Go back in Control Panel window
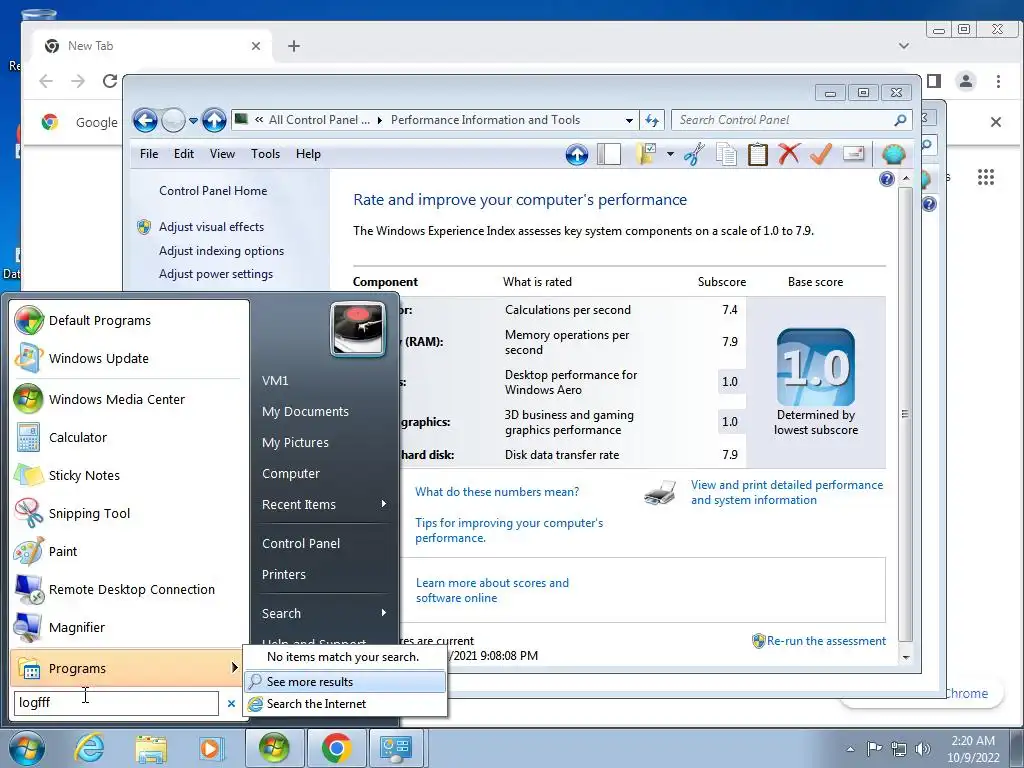1024x768 pixels. (x=145, y=120)
